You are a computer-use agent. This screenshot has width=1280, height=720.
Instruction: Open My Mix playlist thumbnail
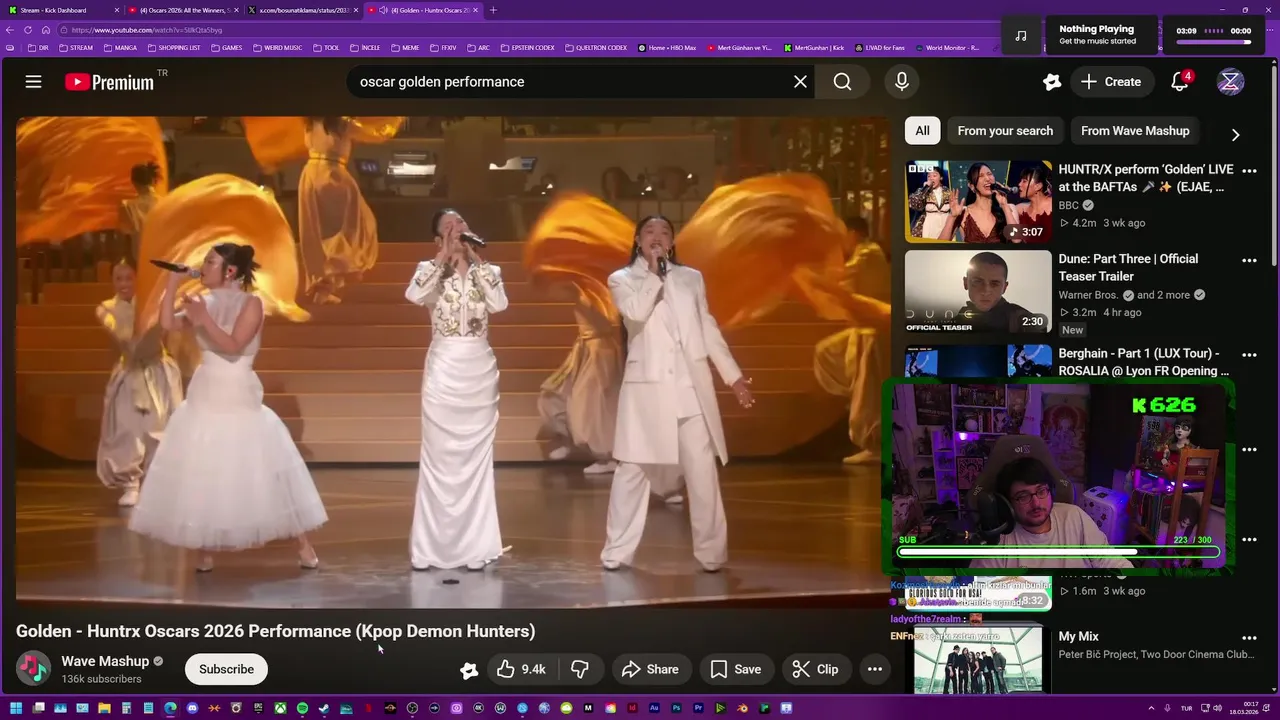click(x=978, y=660)
